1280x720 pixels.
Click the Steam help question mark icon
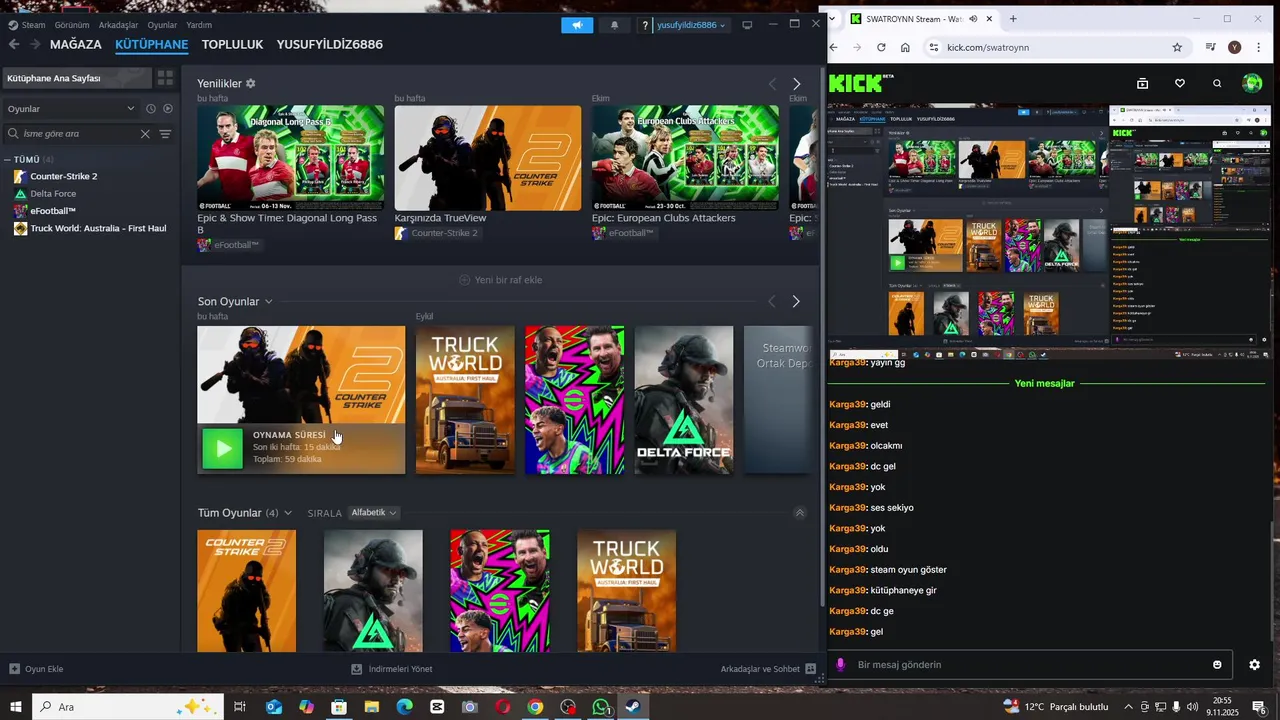(x=645, y=25)
